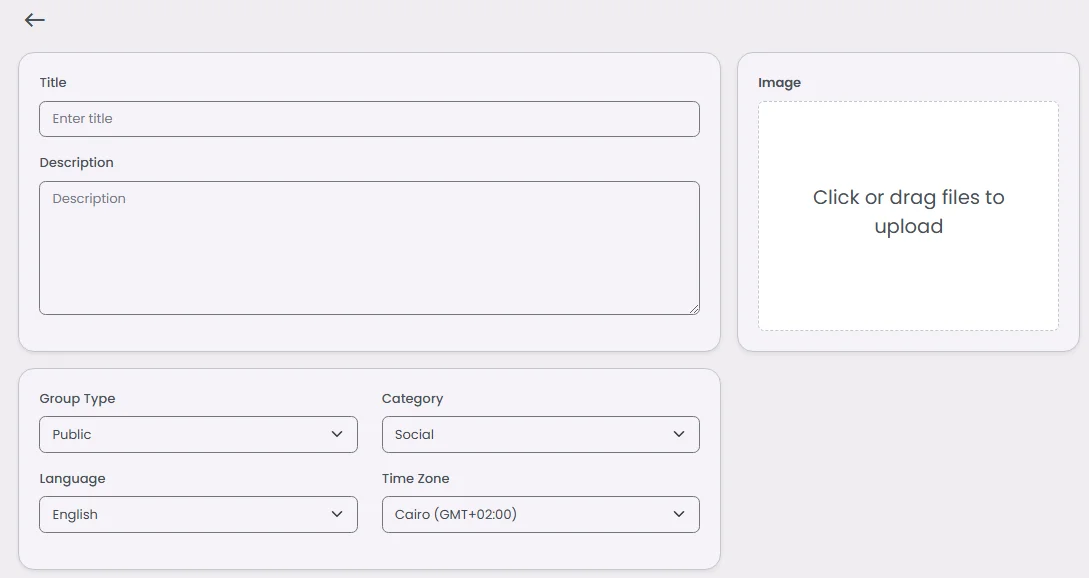This screenshot has width=1089, height=578.
Task: Click the Language label
Action: pos(72,478)
